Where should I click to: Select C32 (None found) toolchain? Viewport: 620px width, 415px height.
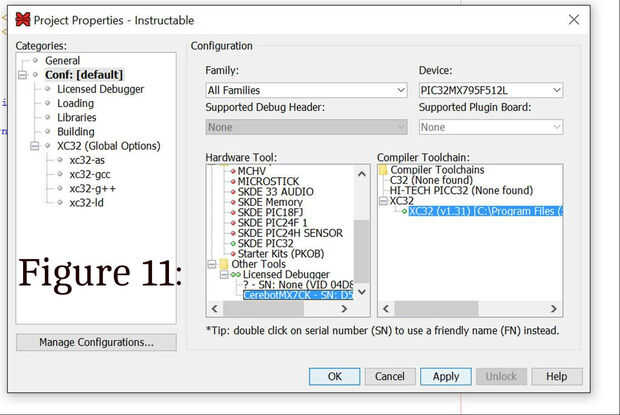click(431, 180)
